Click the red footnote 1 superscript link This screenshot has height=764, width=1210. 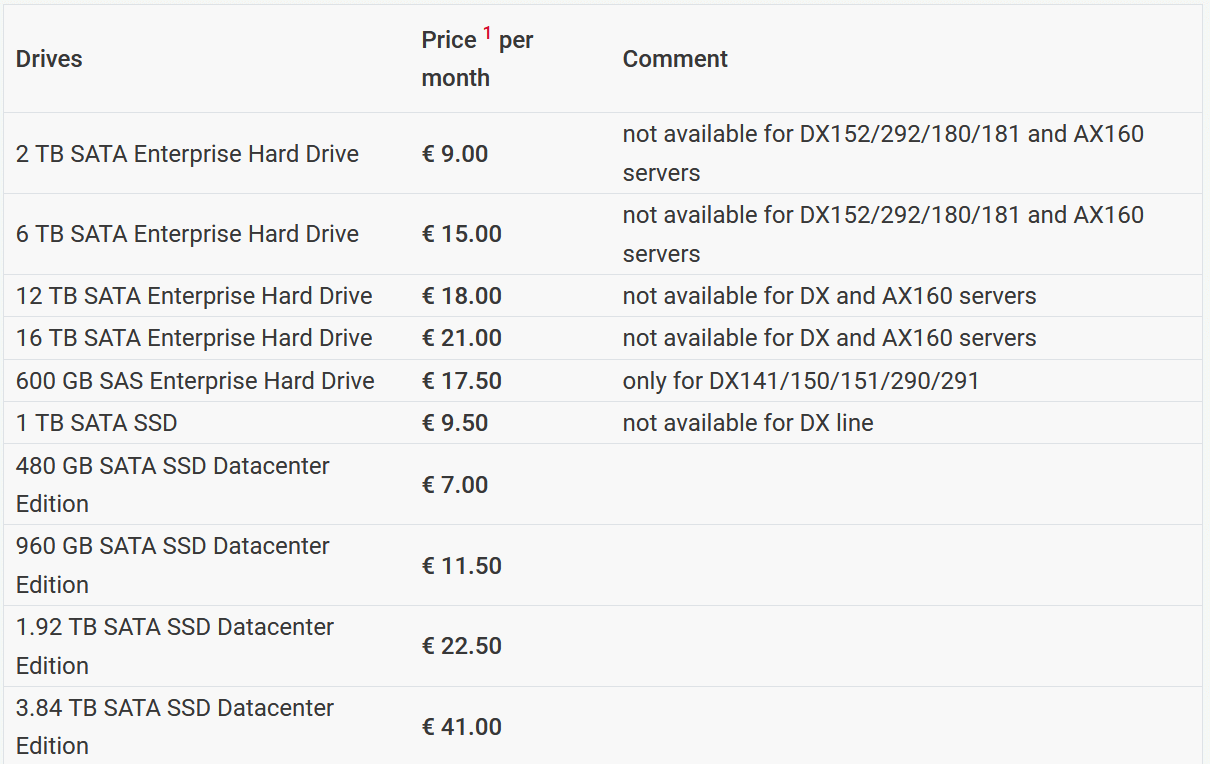[x=488, y=34]
